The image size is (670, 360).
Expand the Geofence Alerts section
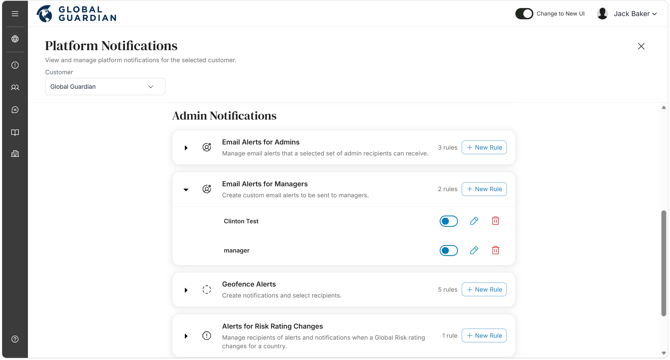click(x=186, y=290)
